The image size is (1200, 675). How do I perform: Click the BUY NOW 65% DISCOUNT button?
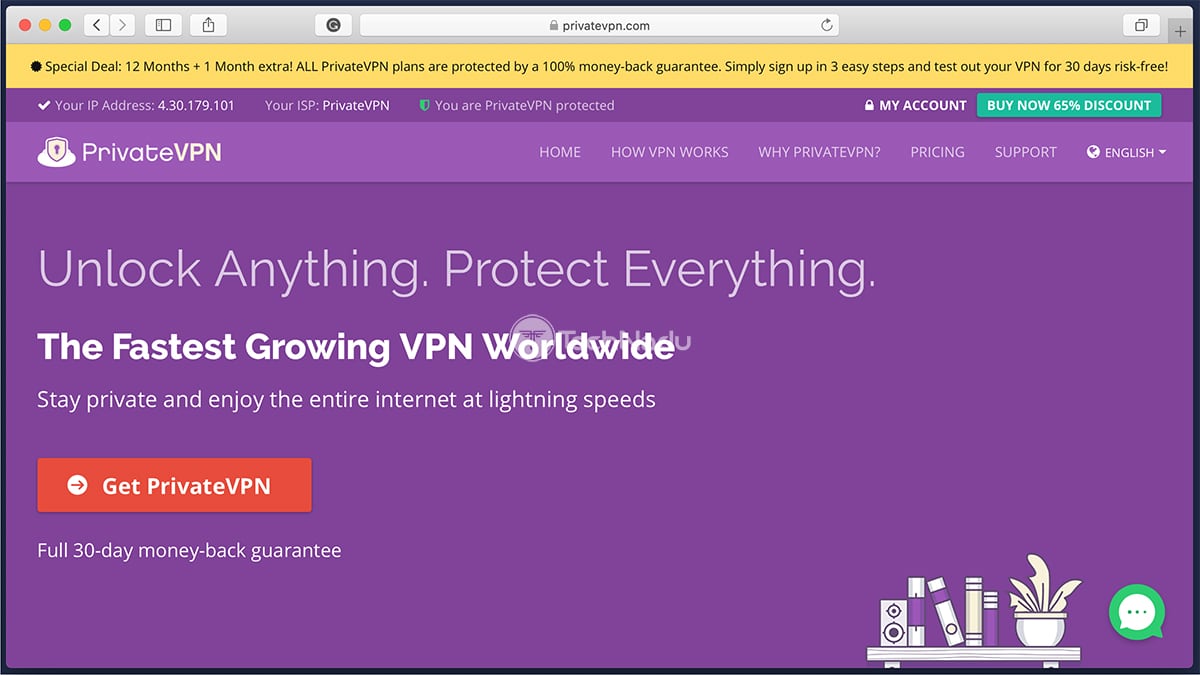tap(1068, 104)
